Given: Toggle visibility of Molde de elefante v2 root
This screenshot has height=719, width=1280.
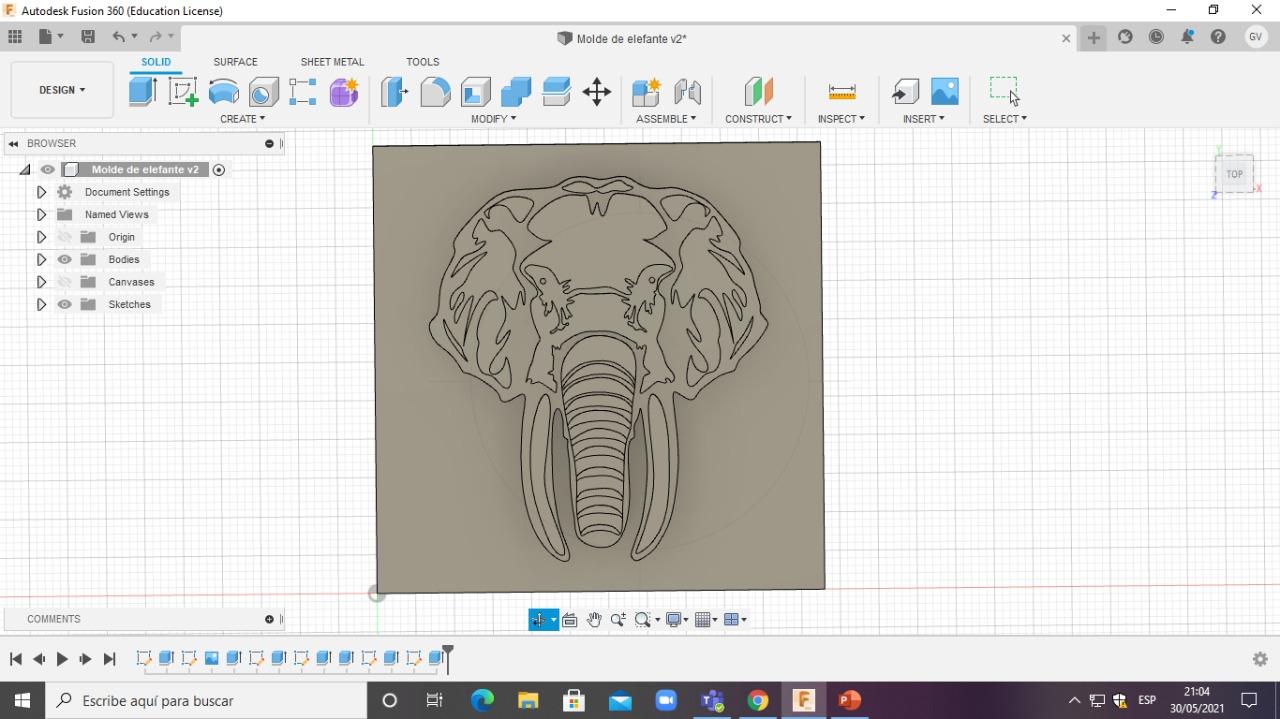Looking at the screenshot, I should (x=47, y=170).
